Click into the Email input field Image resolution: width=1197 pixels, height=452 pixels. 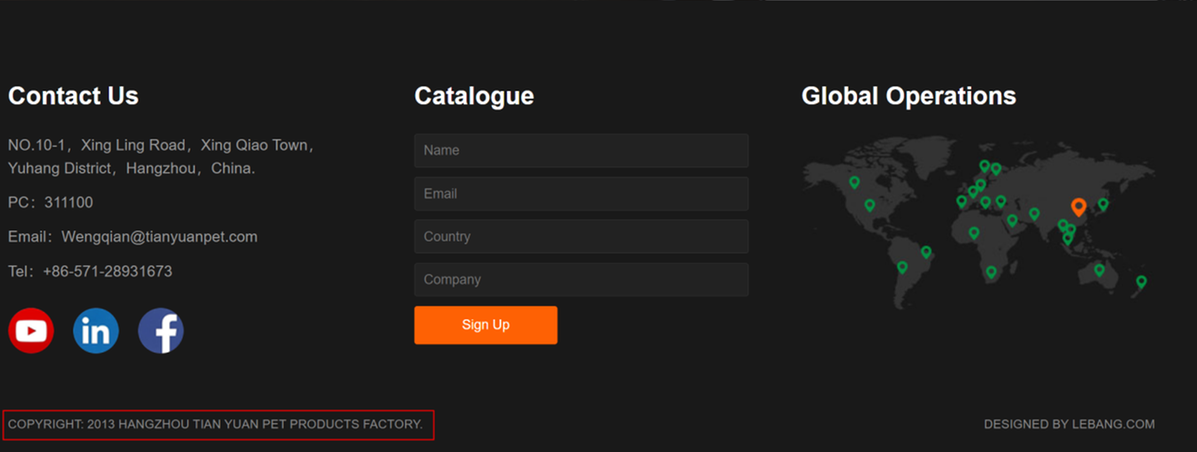(581, 194)
